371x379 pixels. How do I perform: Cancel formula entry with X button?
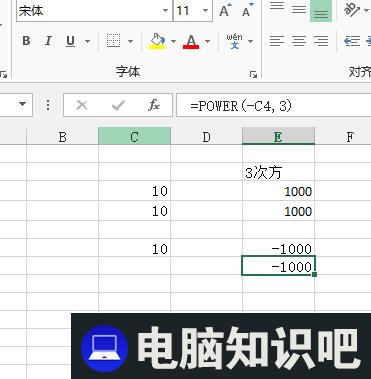82,106
